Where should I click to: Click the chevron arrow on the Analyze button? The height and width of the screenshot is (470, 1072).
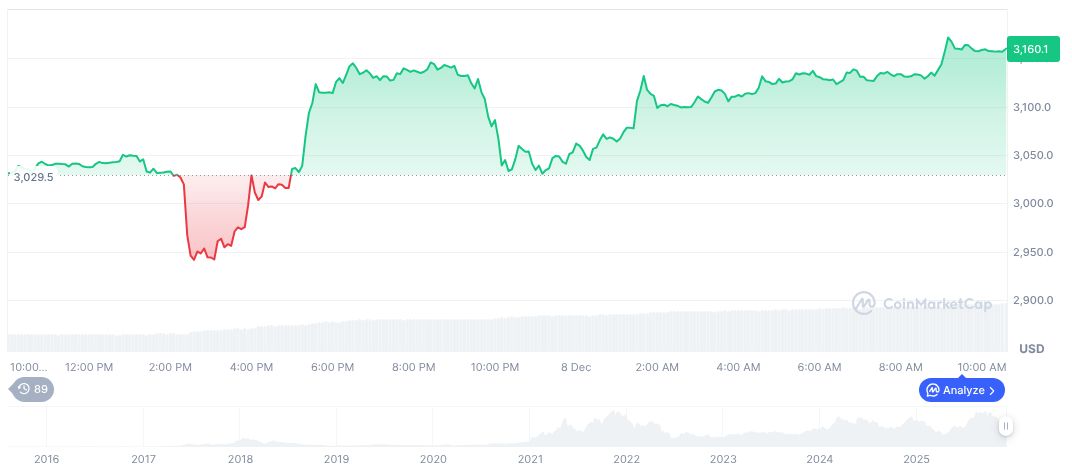coord(993,390)
